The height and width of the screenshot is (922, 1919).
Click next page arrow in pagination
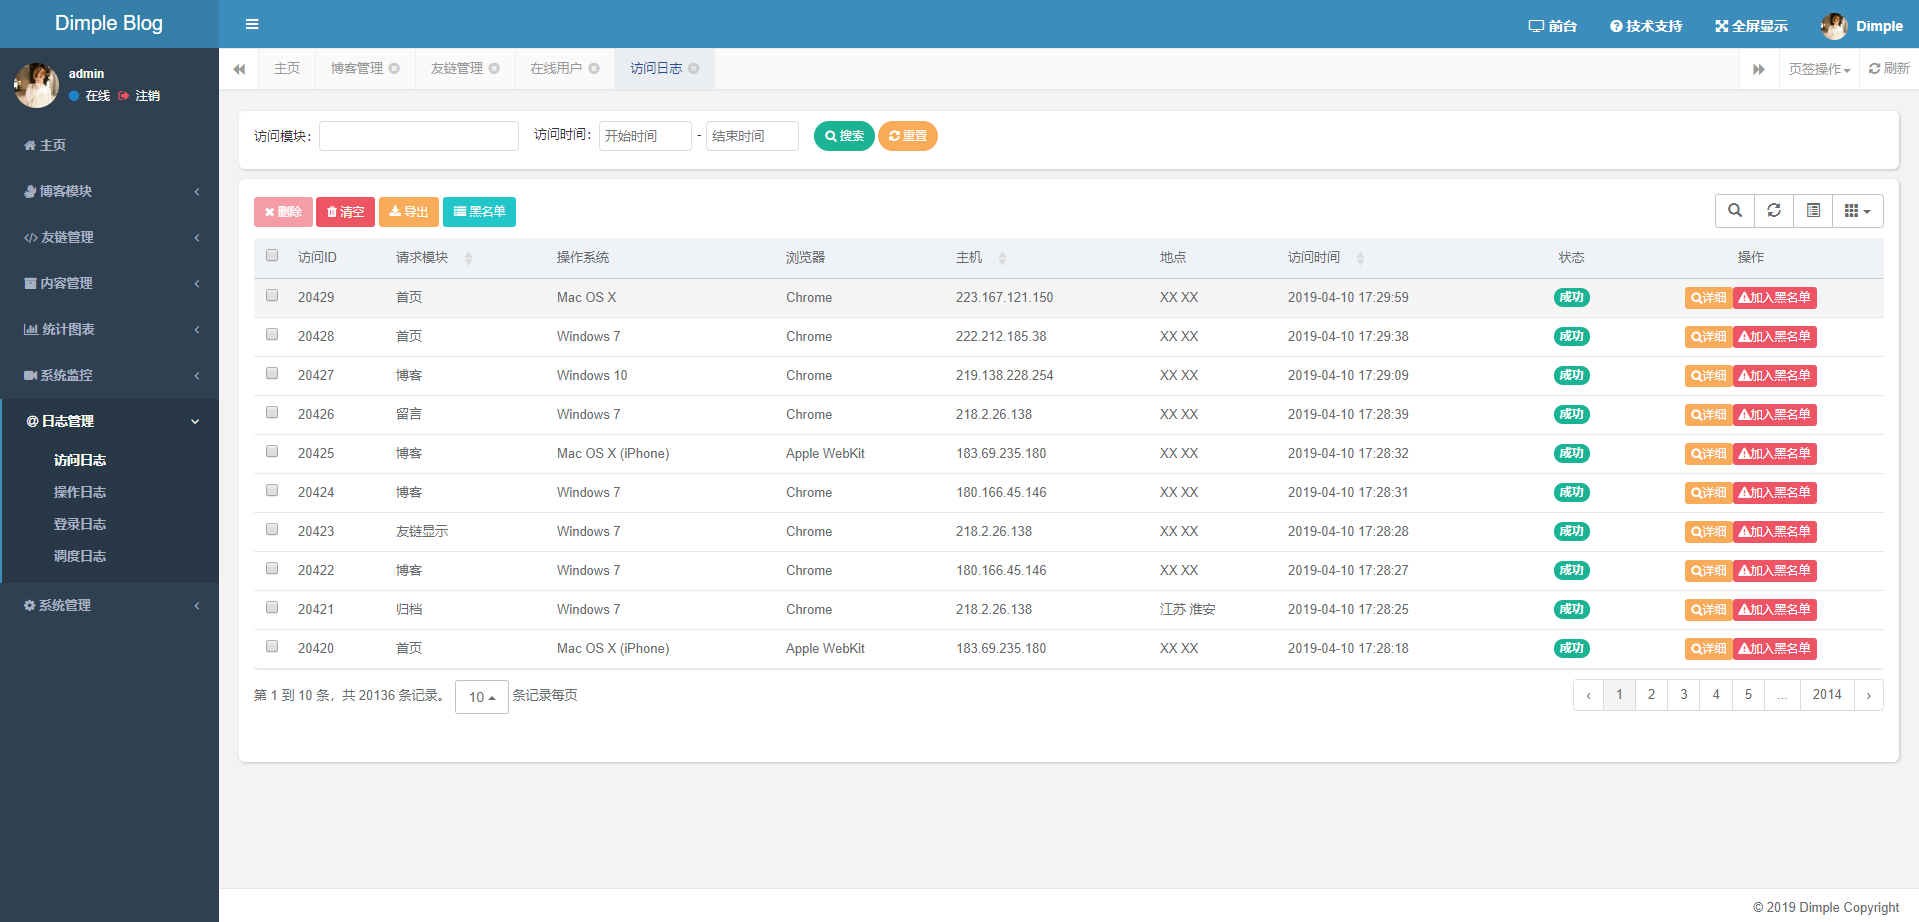coord(1868,695)
